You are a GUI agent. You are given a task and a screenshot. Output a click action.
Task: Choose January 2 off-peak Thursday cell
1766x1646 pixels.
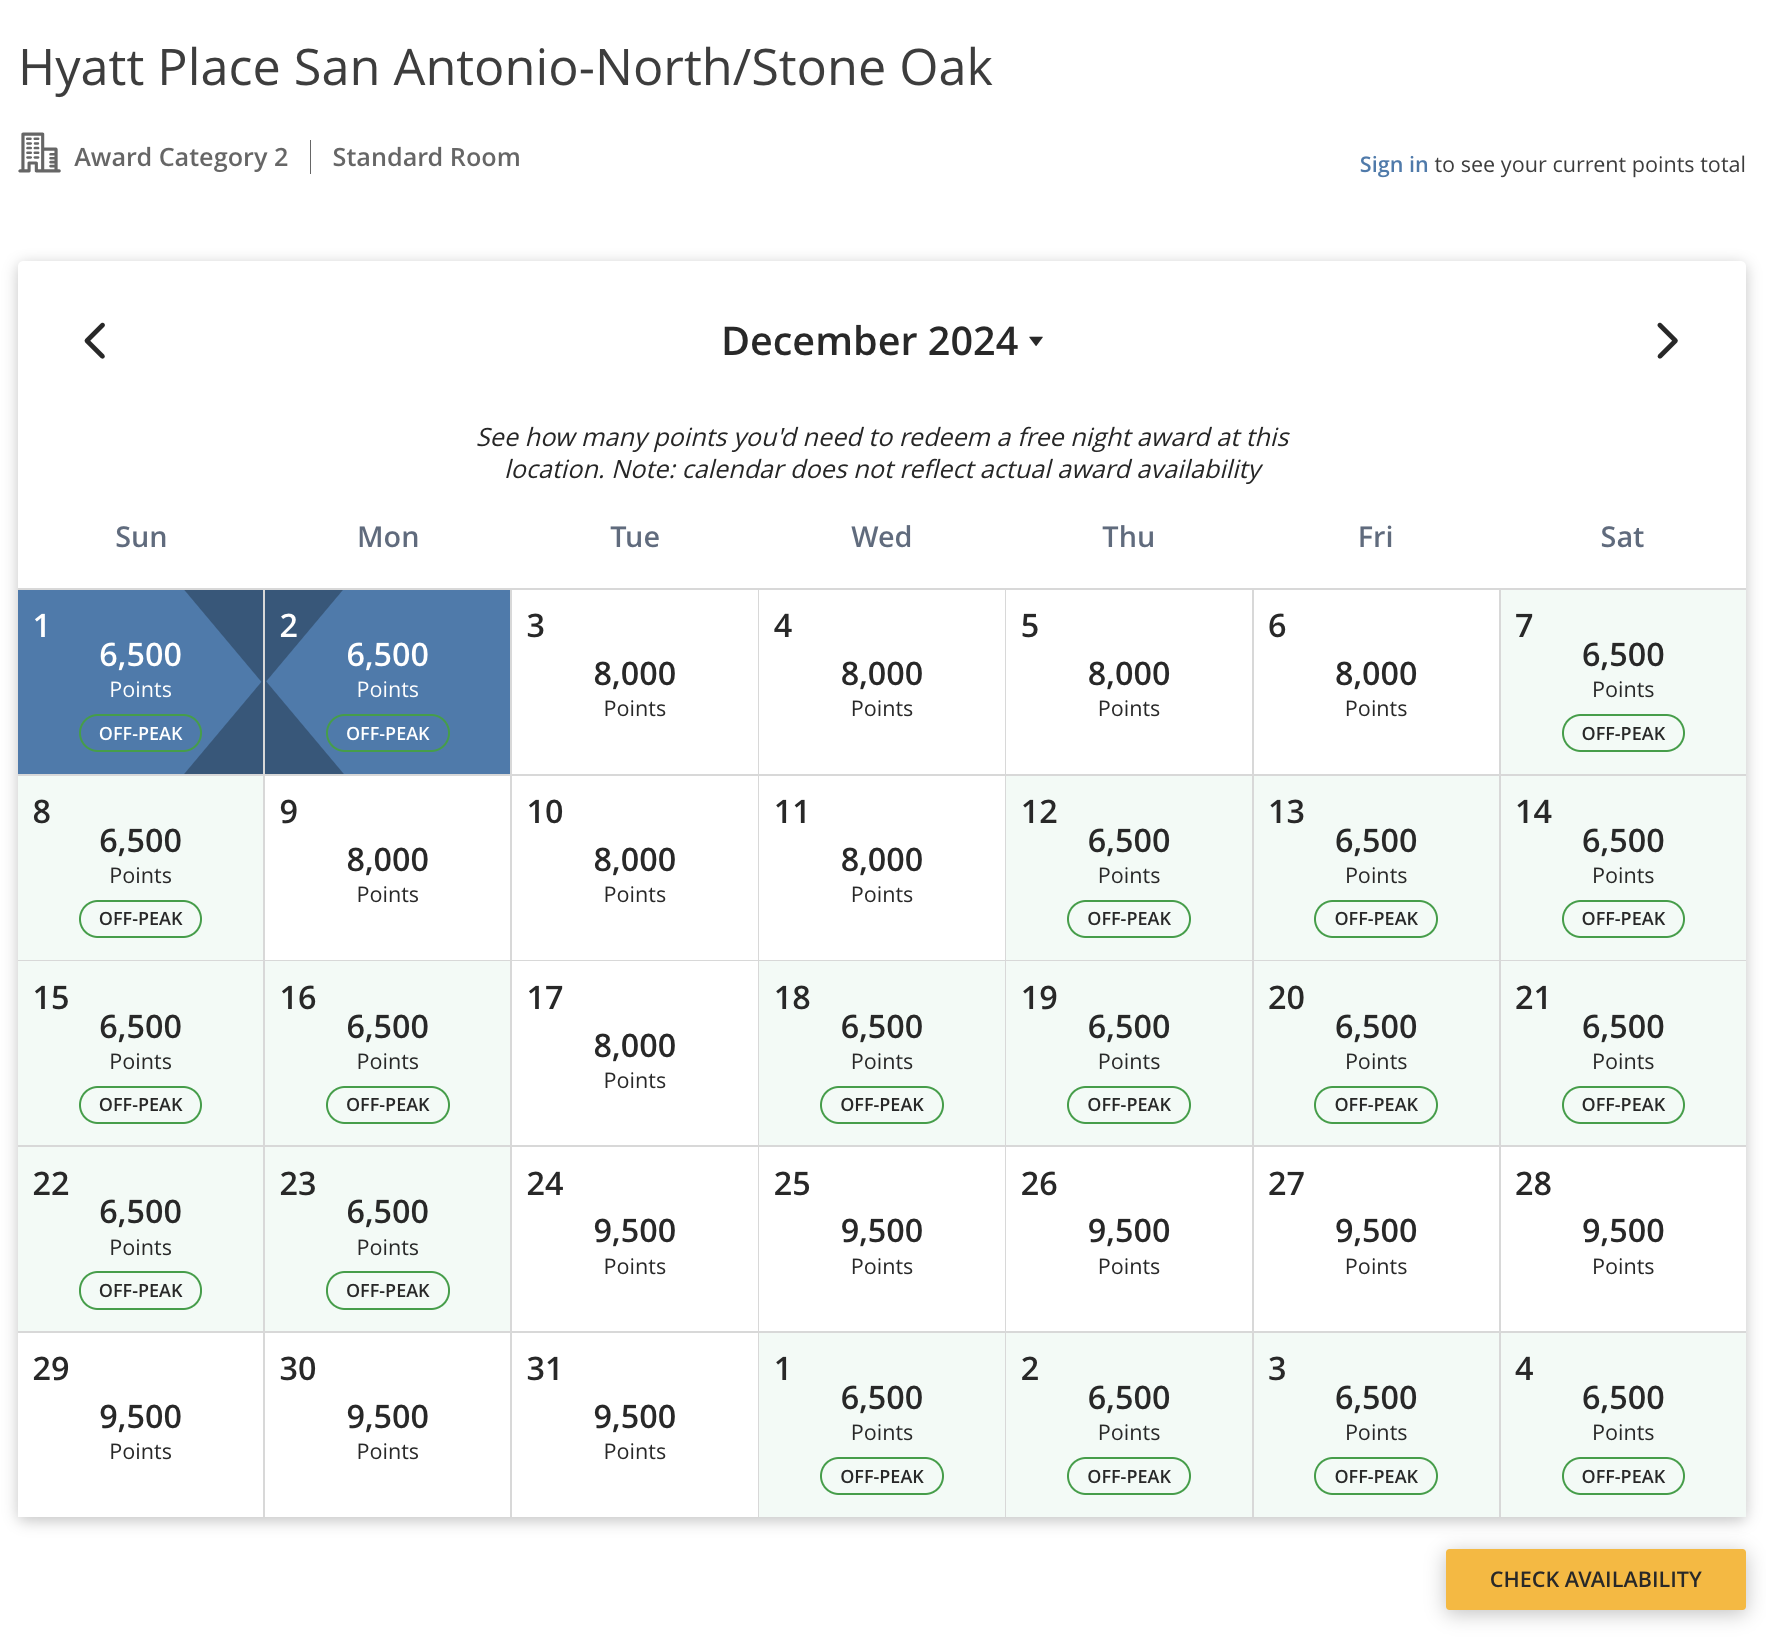pos(1129,1425)
